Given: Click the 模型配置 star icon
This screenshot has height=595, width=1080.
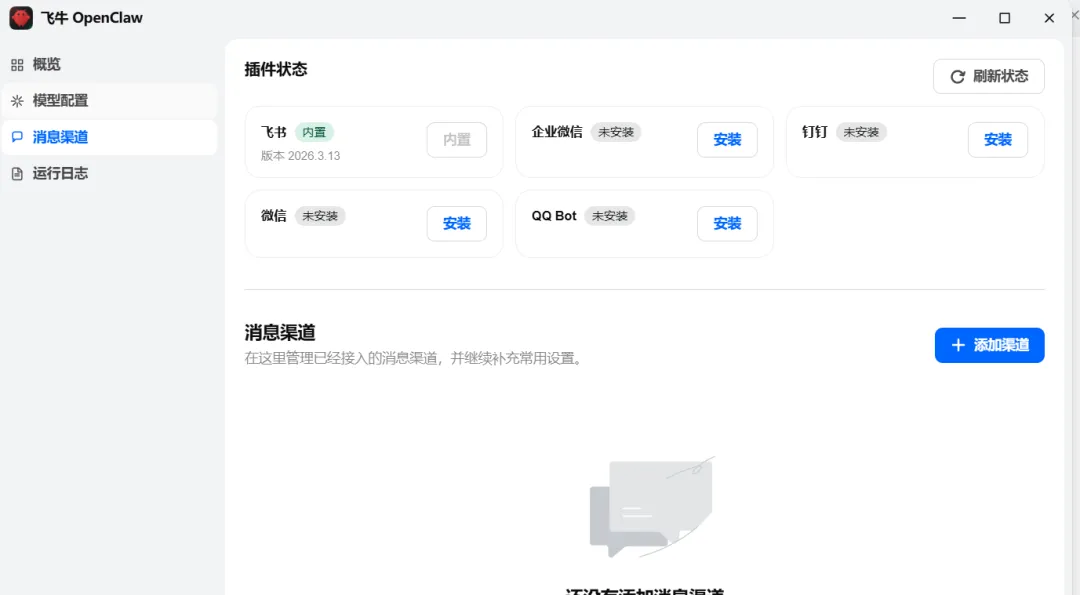Looking at the screenshot, I should (x=17, y=101).
